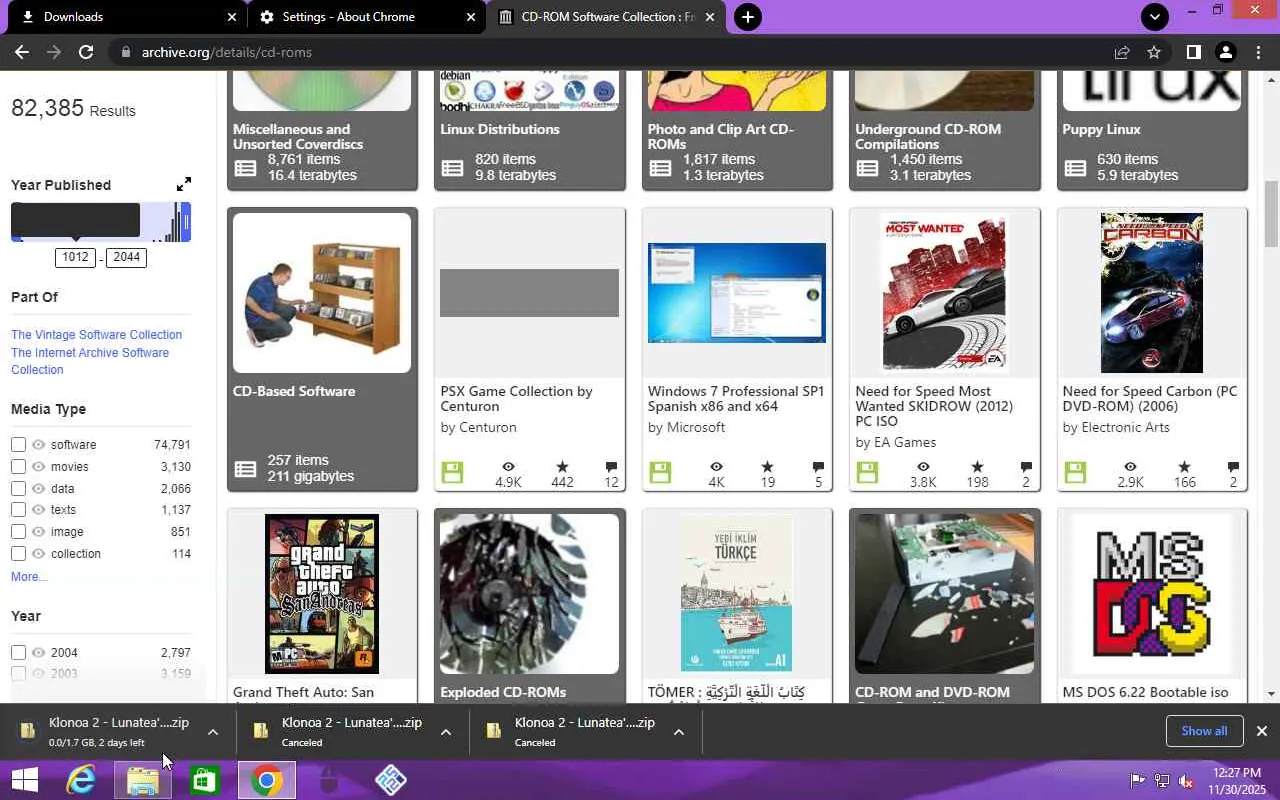Select the CD-ROM Software Collection tab
The image size is (1280, 800).
[607, 17]
